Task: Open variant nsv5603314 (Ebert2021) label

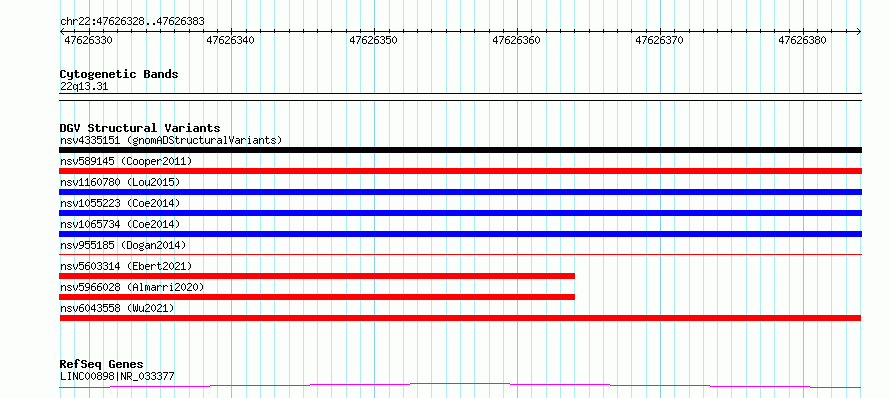Action: coord(126,266)
